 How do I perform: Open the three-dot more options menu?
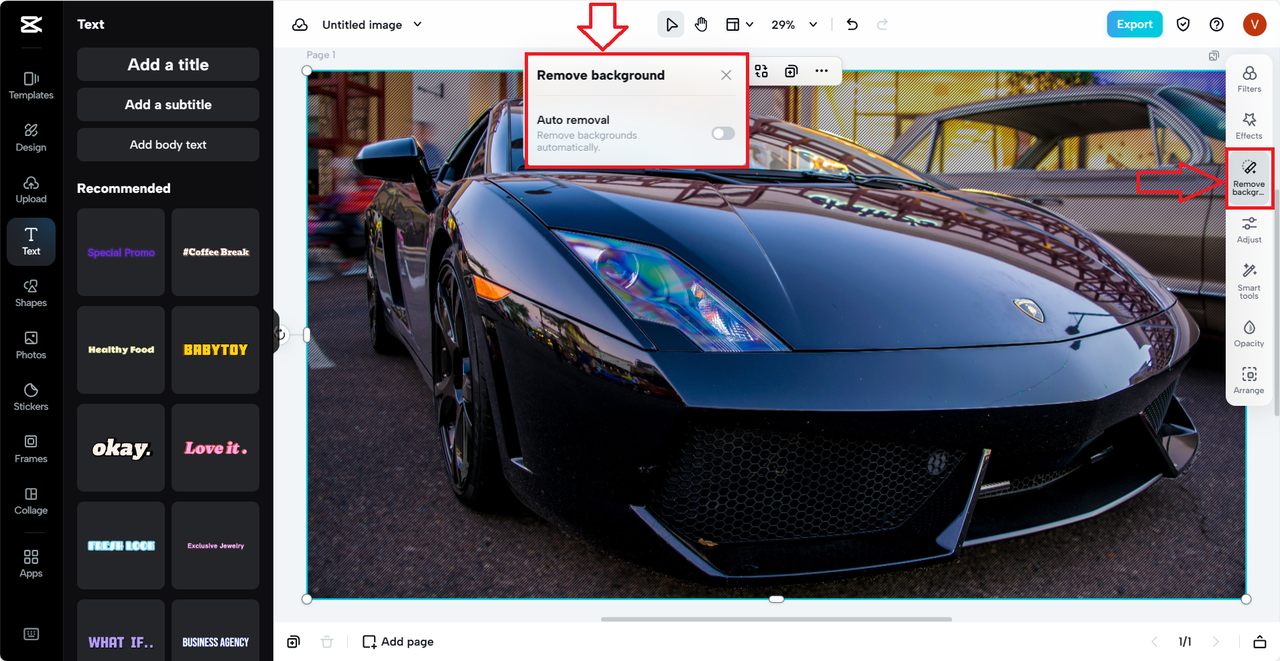821,71
